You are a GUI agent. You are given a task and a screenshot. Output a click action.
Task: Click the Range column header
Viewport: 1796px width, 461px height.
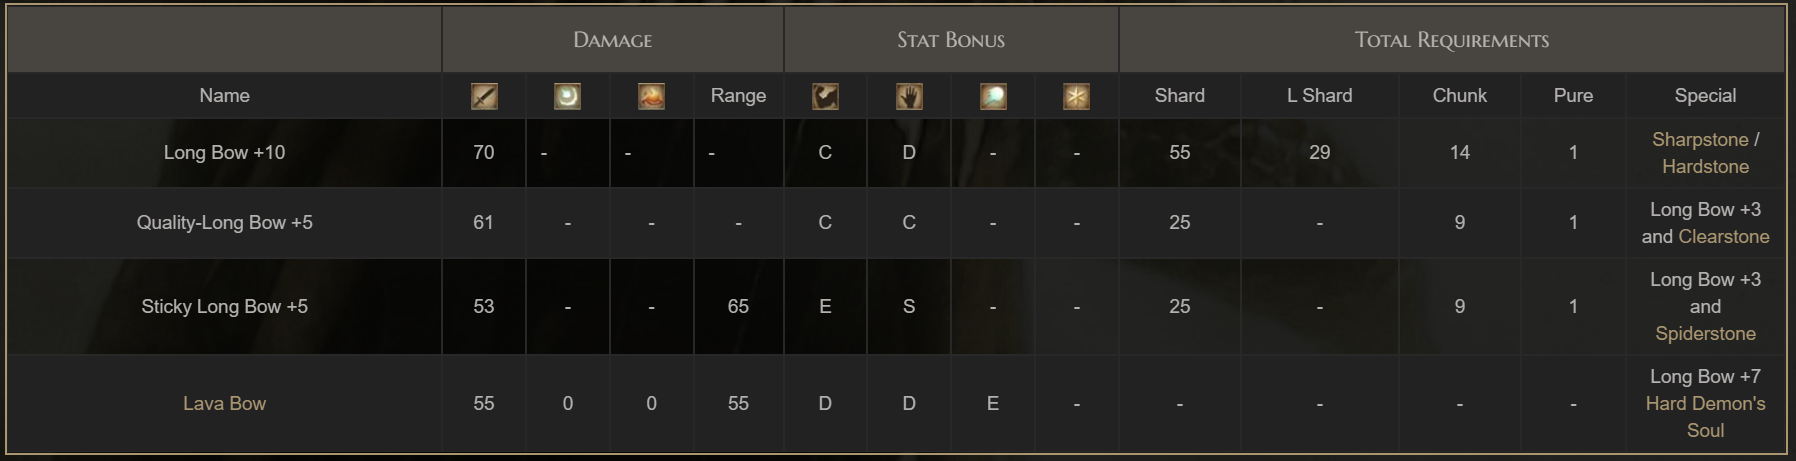738,96
